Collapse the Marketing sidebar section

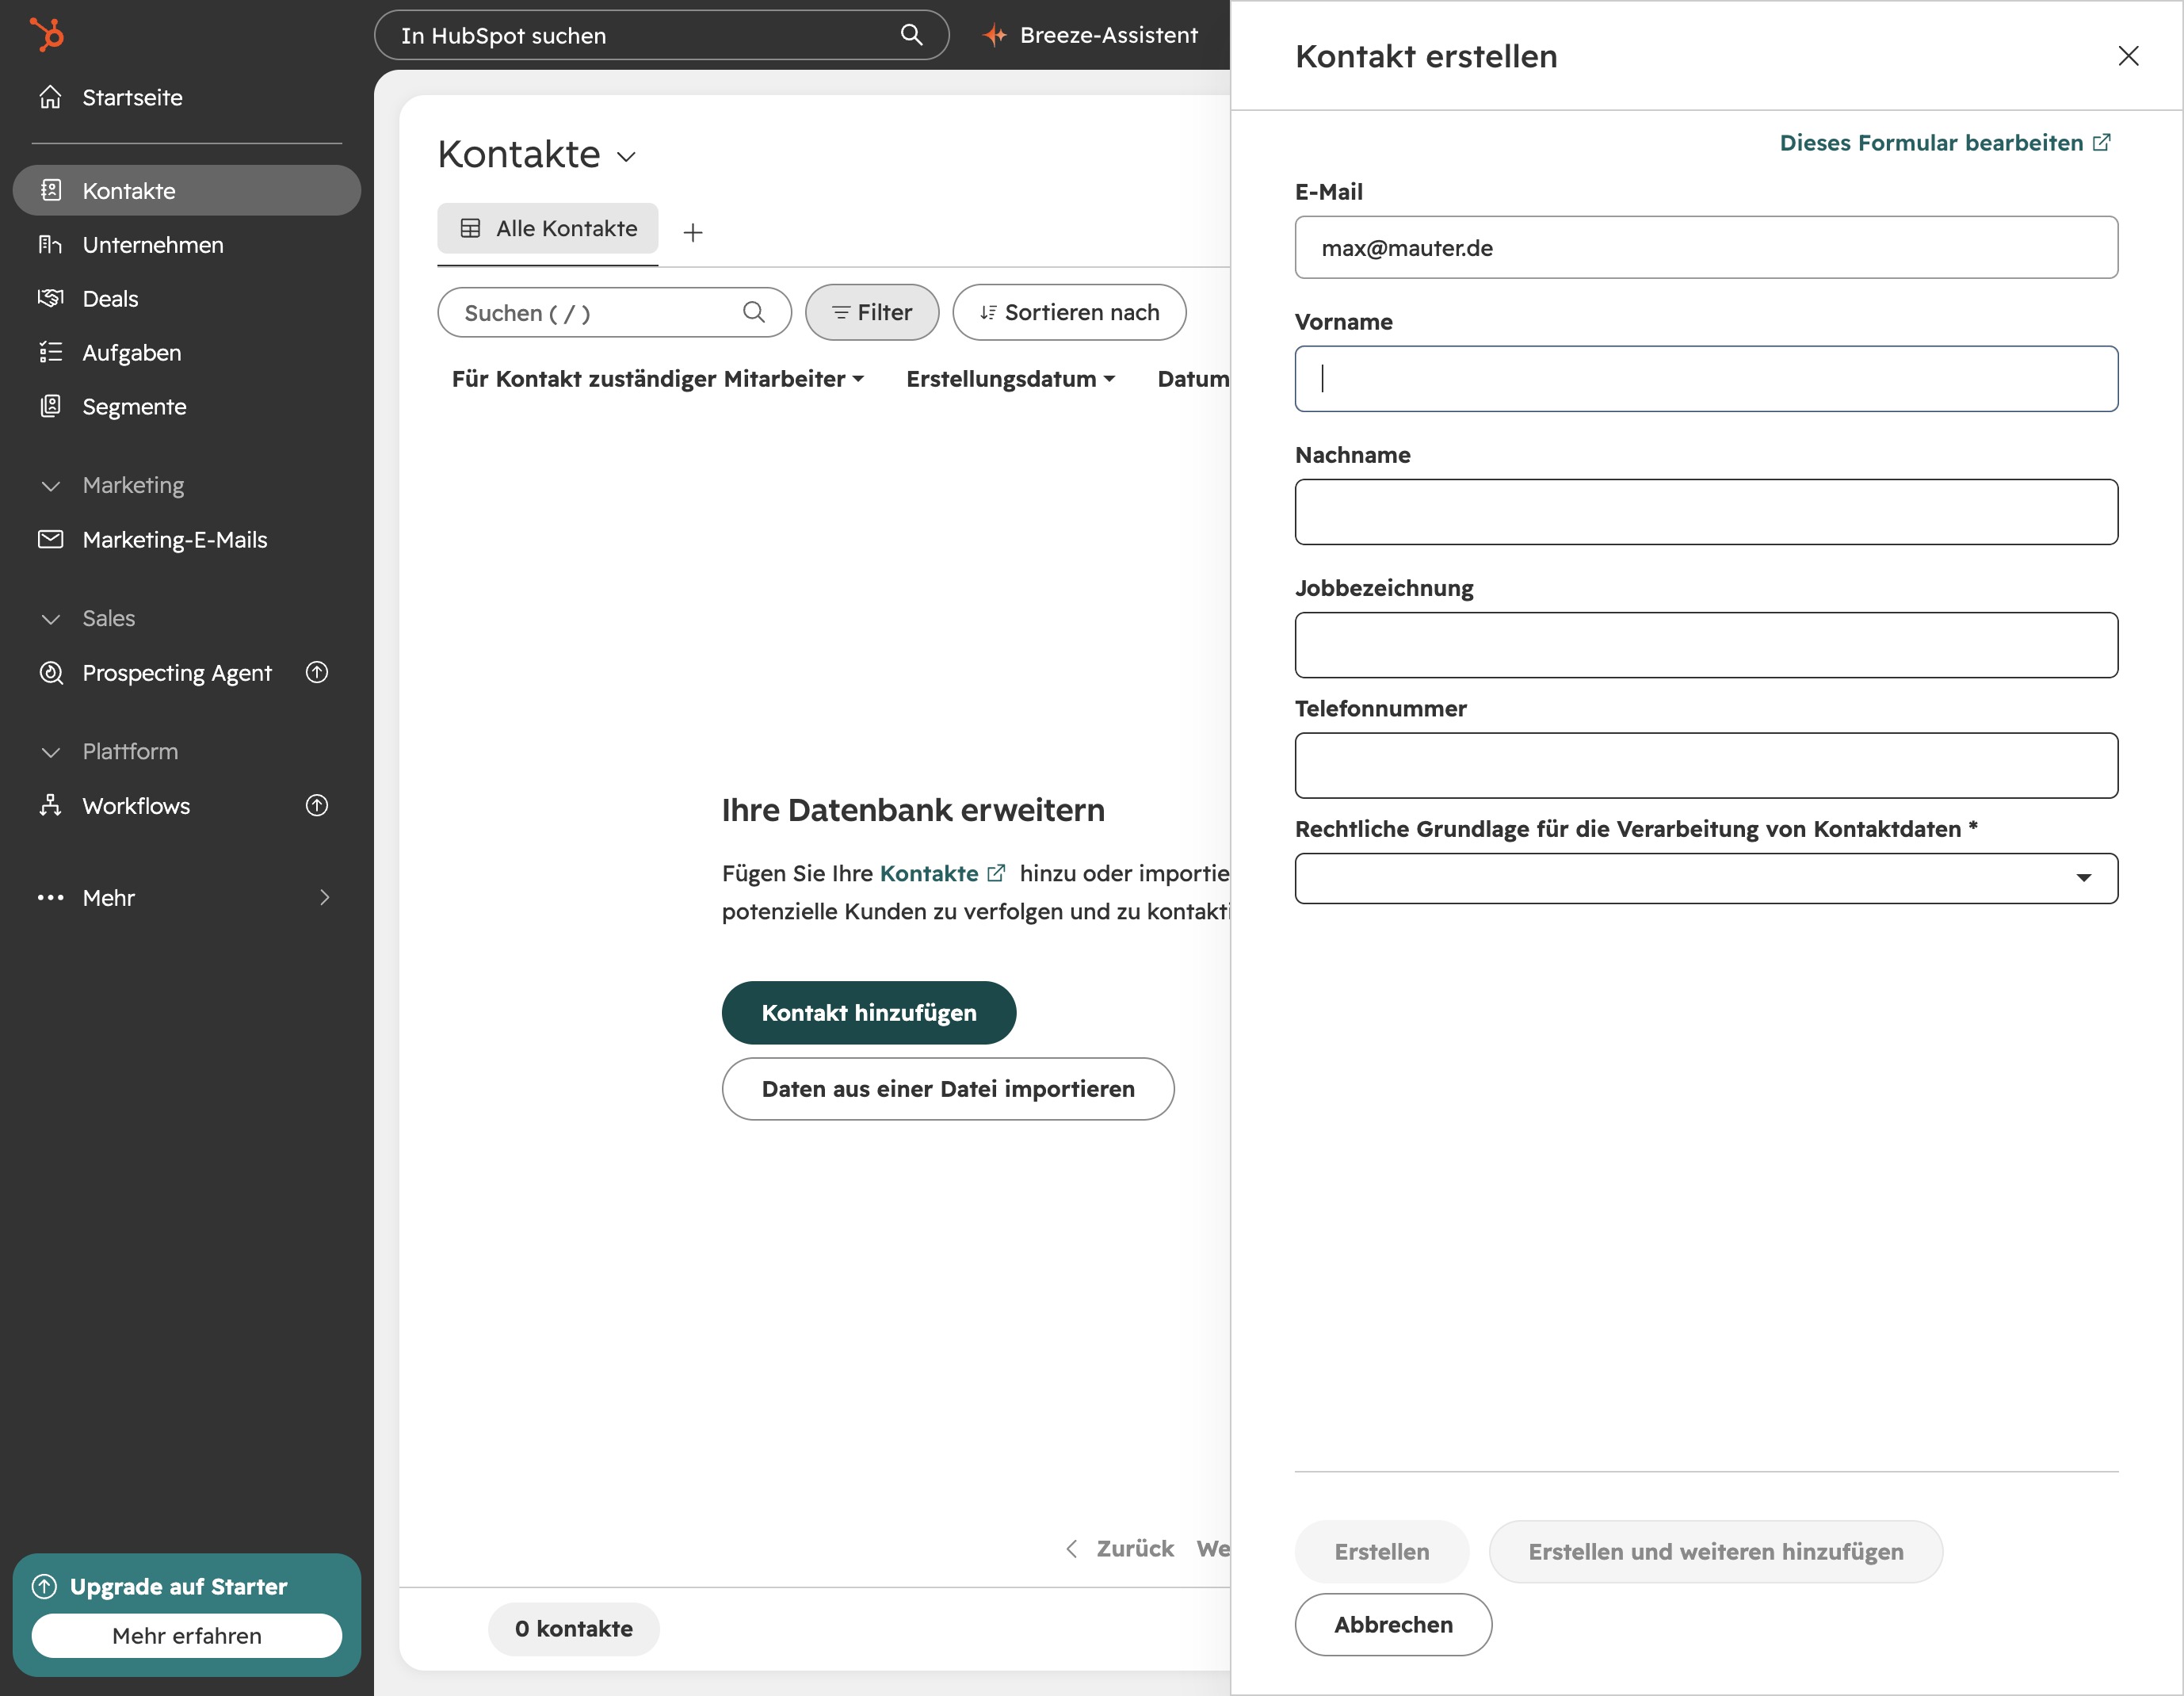point(50,486)
